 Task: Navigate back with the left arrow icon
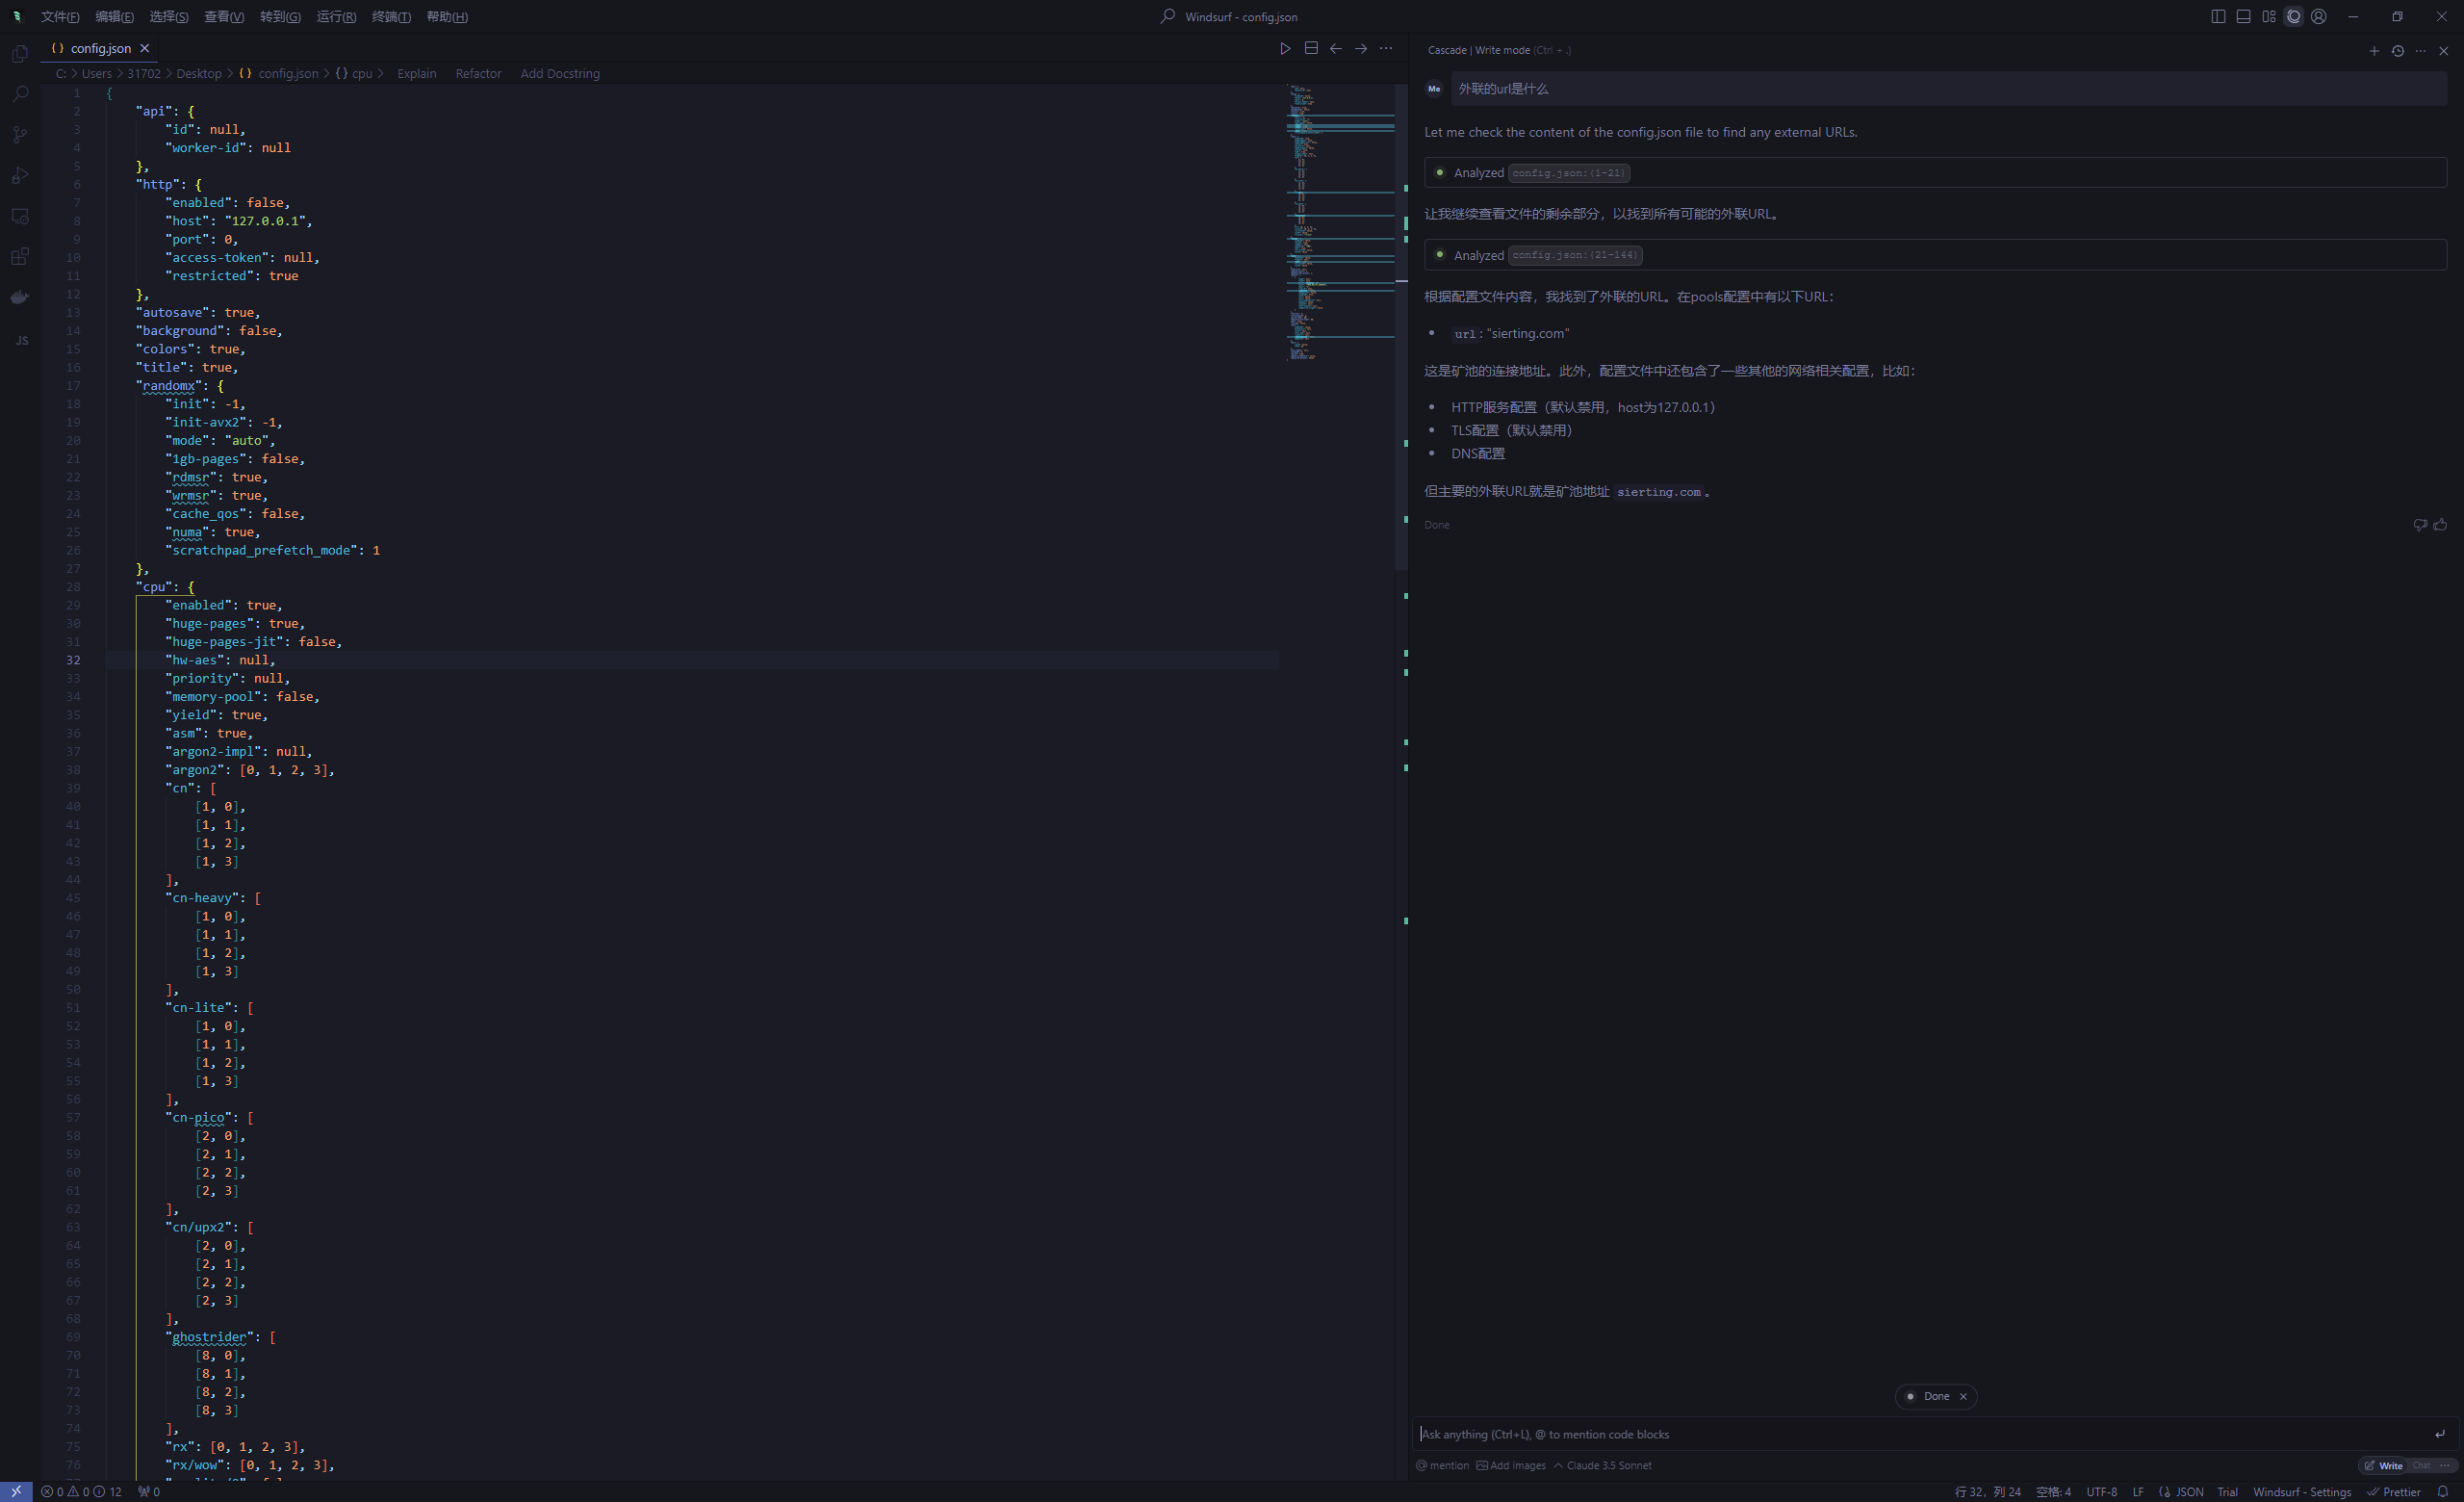pyautogui.click(x=1335, y=48)
